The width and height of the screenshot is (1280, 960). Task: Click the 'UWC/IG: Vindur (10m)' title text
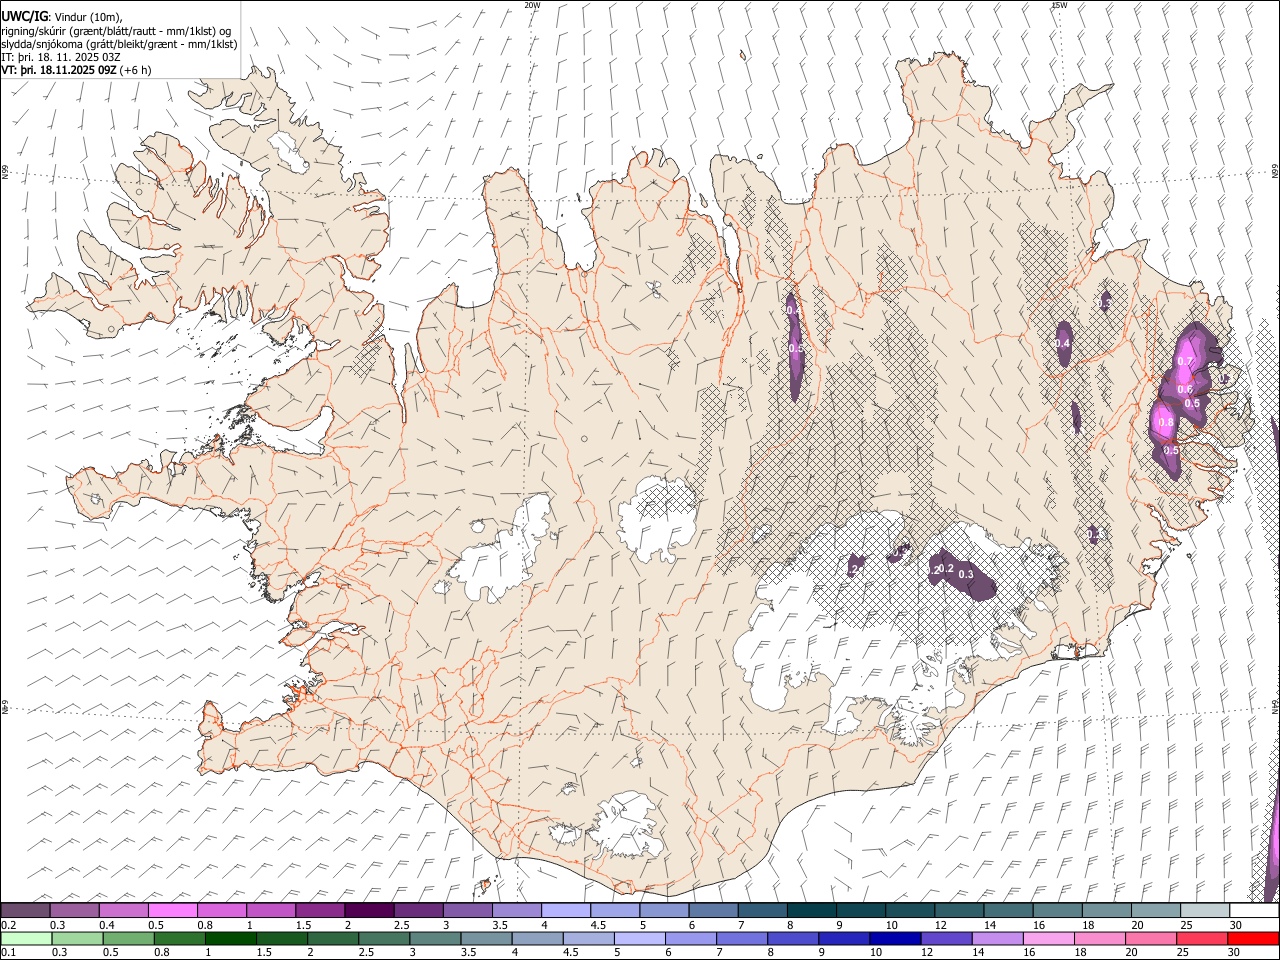click(62, 16)
